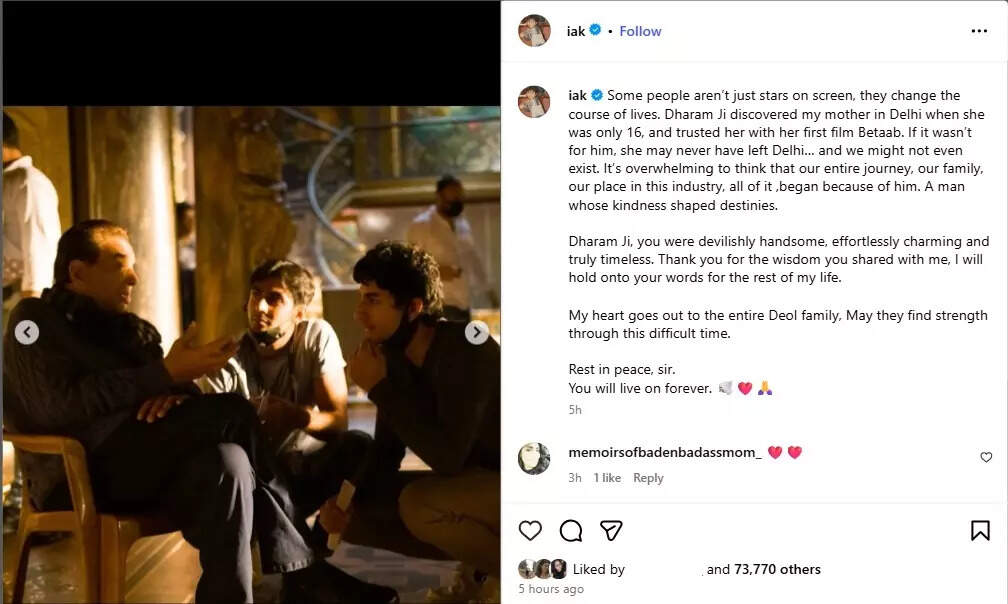Go to next photo in carousel
Image resolution: width=1008 pixels, height=604 pixels.
pyautogui.click(x=477, y=332)
